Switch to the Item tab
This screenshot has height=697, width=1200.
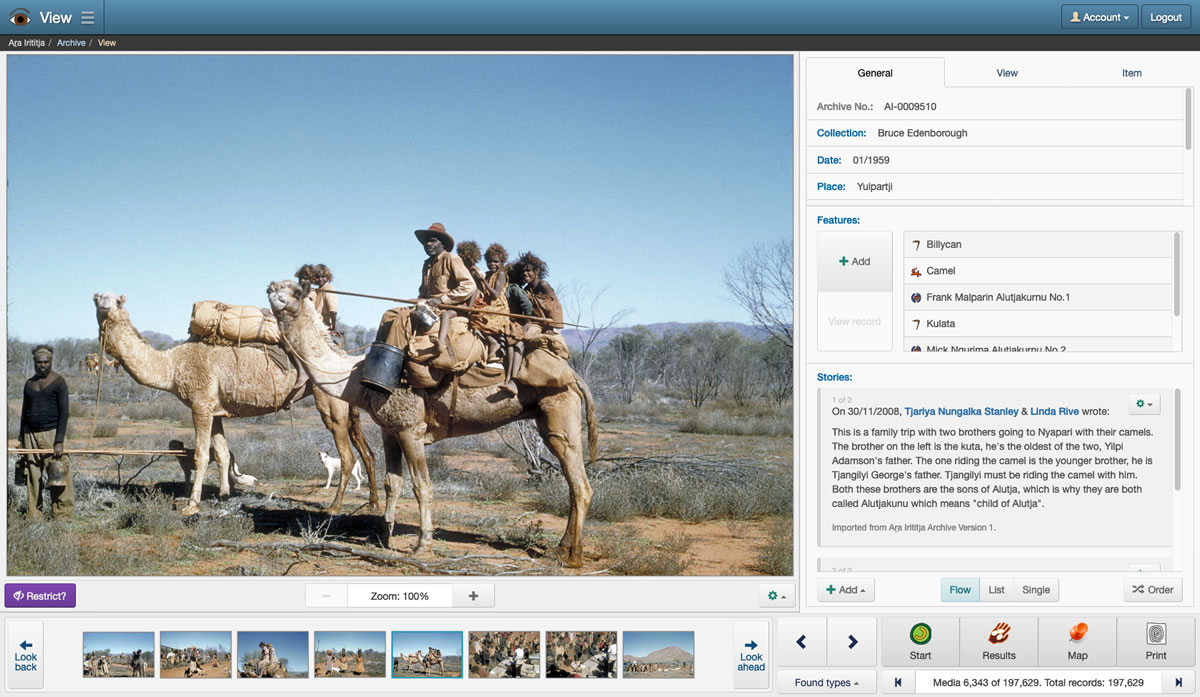point(1132,73)
